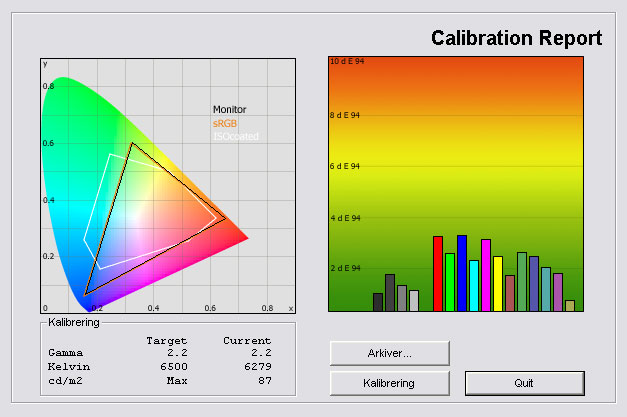Click the Kalibrering group box title

pyautogui.click(x=74, y=322)
